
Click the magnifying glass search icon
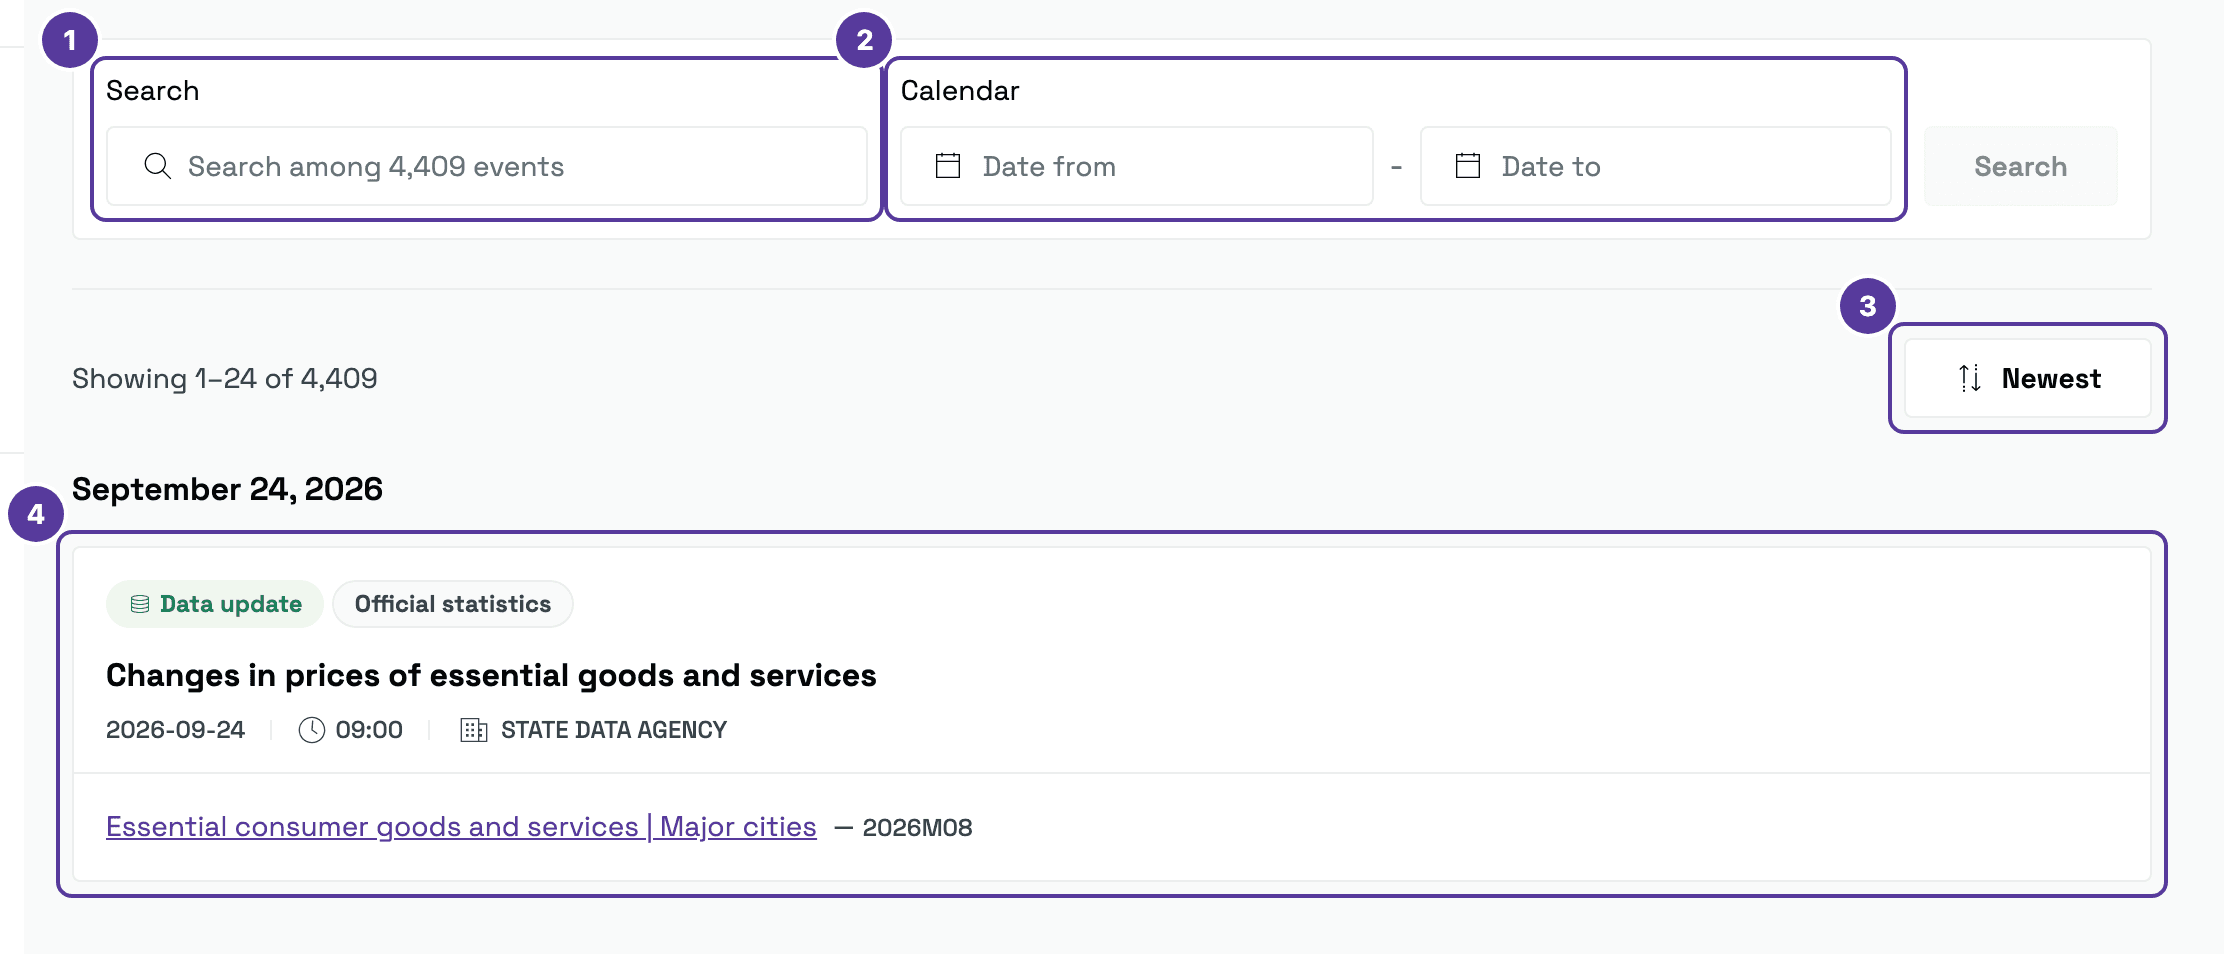157,166
